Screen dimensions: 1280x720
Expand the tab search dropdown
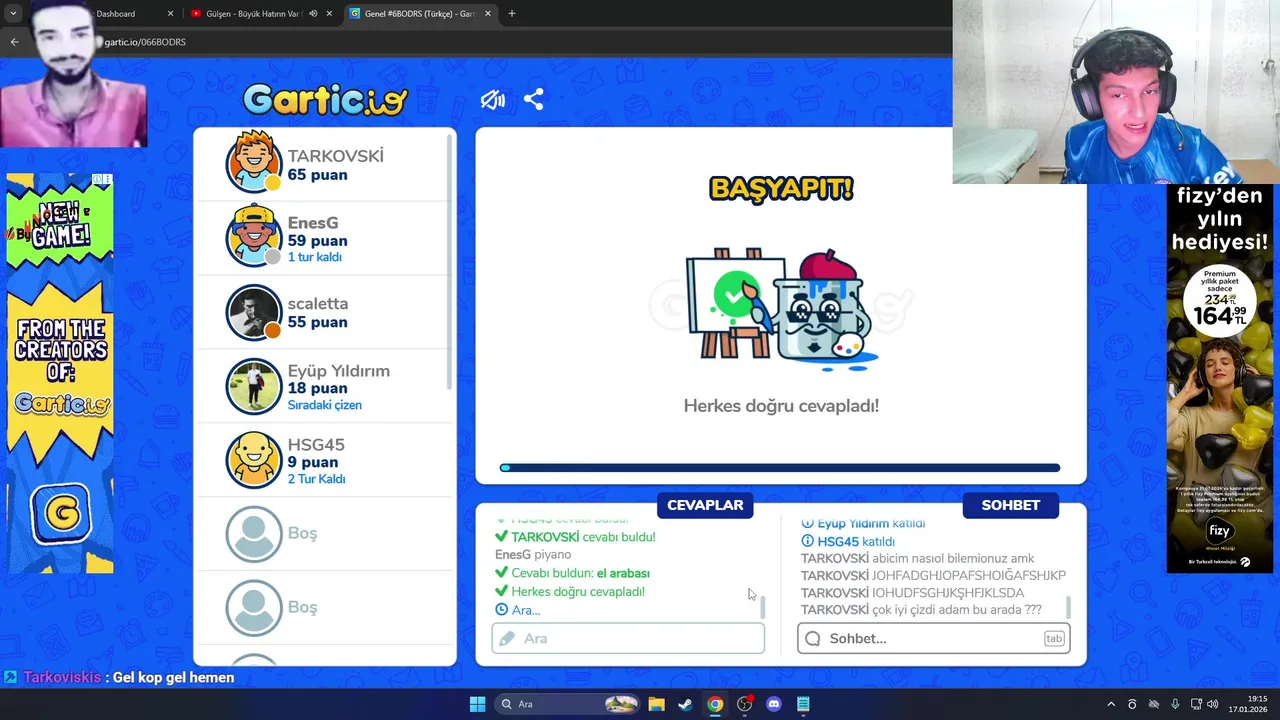13,14
